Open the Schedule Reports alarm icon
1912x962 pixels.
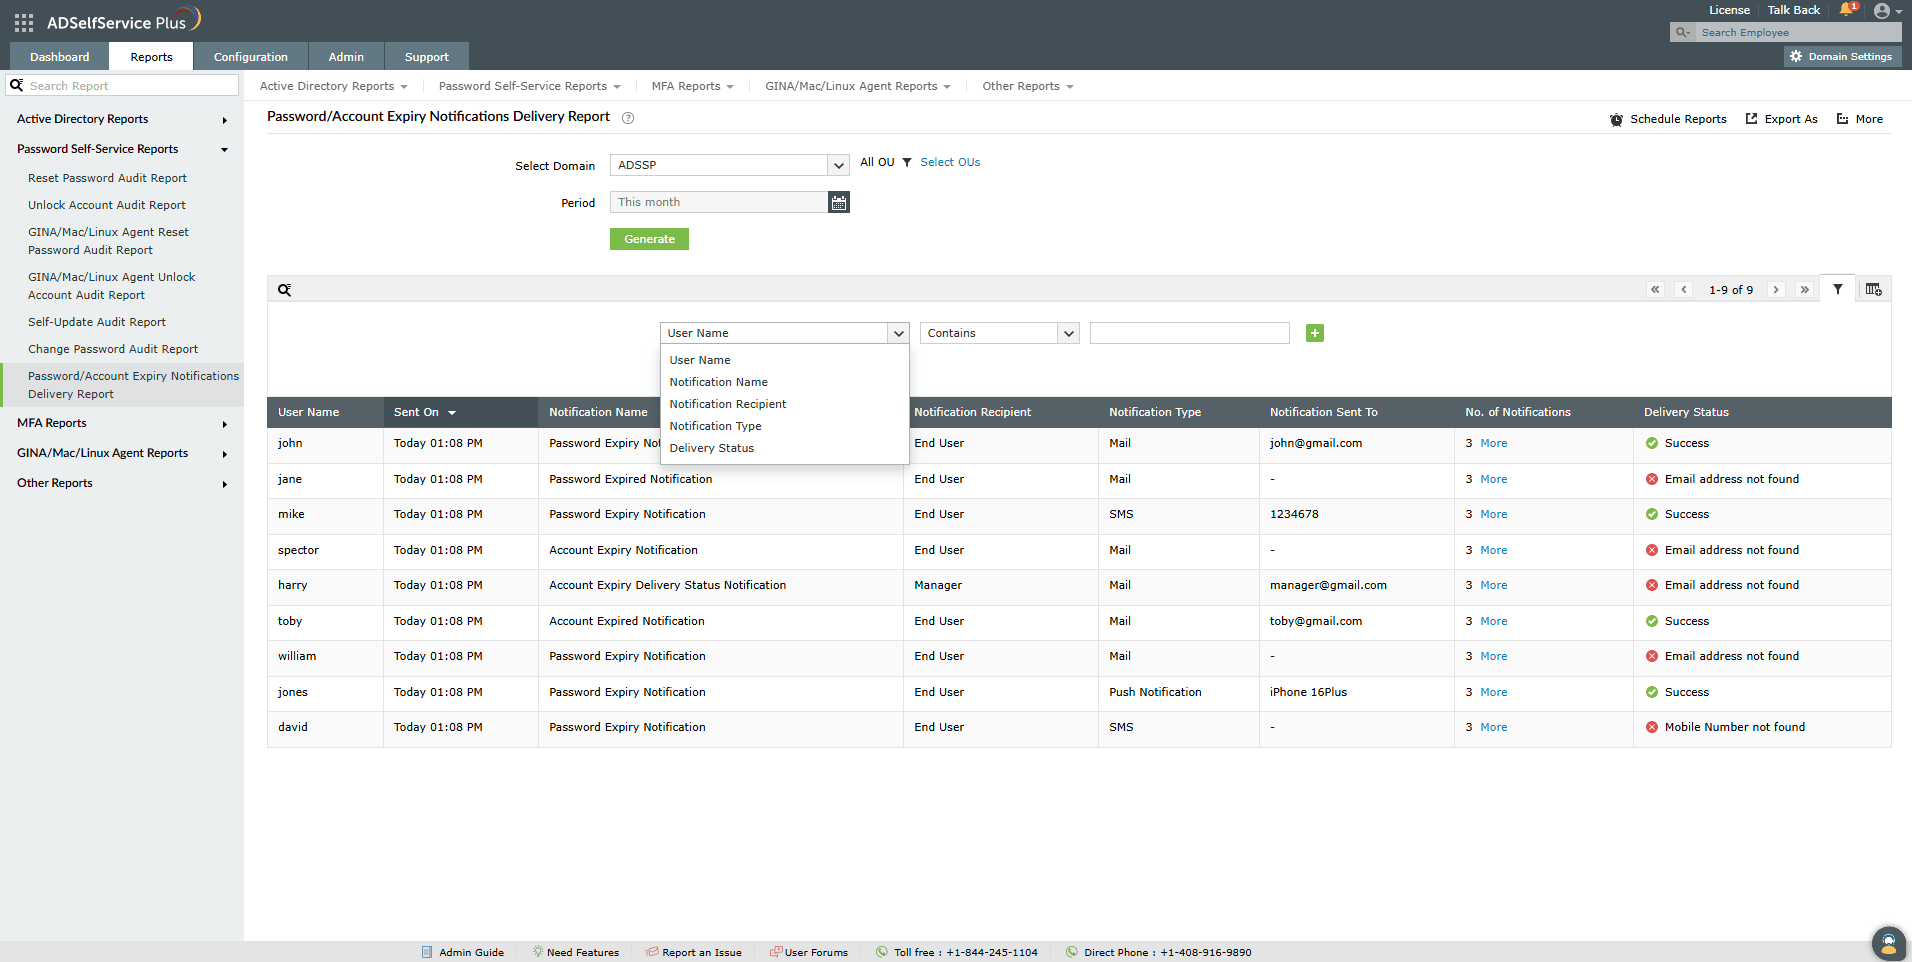click(x=1617, y=119)
